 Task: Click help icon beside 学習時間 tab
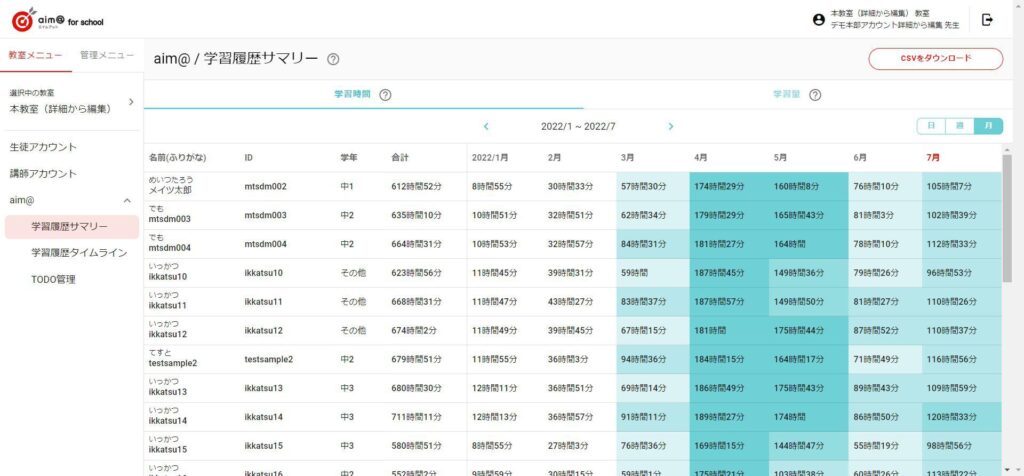(x=385, y=95)
